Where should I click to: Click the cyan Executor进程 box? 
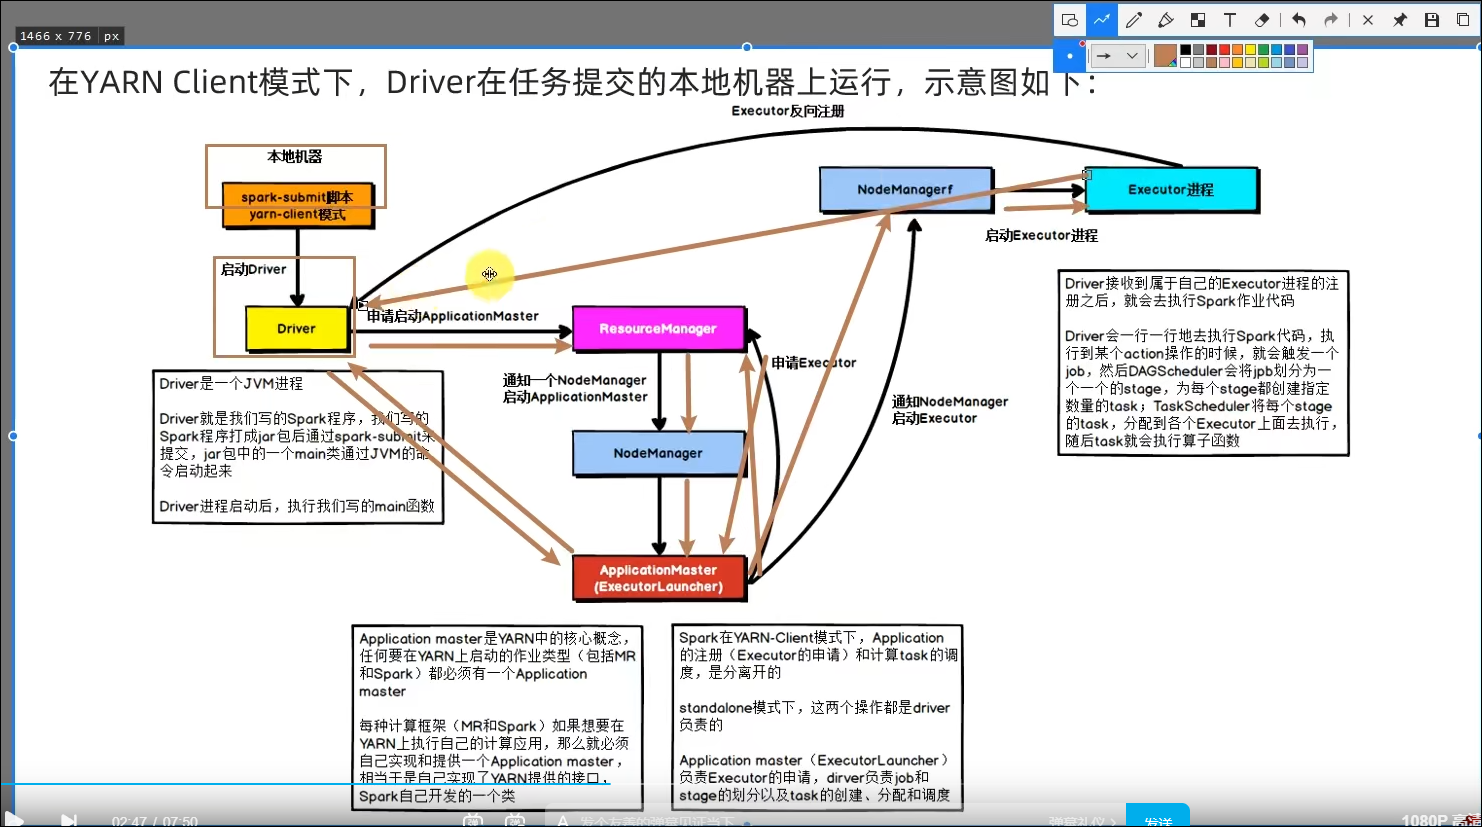pyautogui.click(x=1171, y=189)
